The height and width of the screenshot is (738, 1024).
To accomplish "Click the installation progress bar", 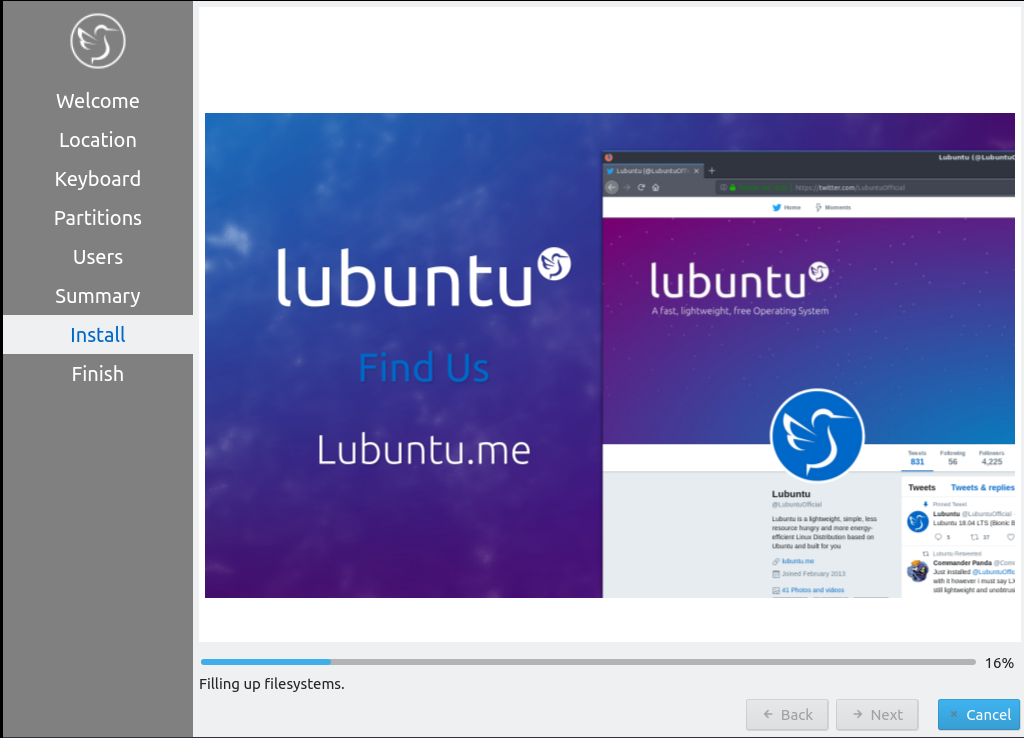I will pos(587,662).
